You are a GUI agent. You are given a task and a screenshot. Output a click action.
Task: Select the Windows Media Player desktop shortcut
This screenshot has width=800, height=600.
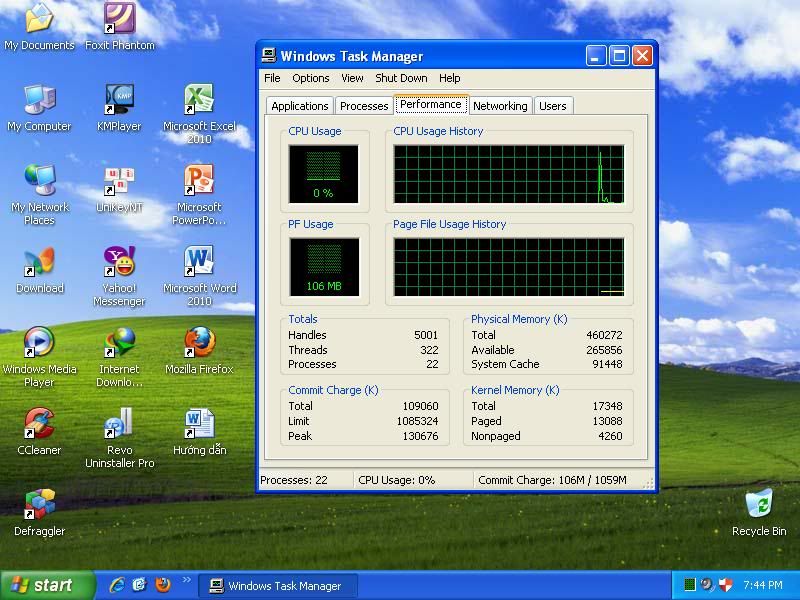click(x=39, y=357)
